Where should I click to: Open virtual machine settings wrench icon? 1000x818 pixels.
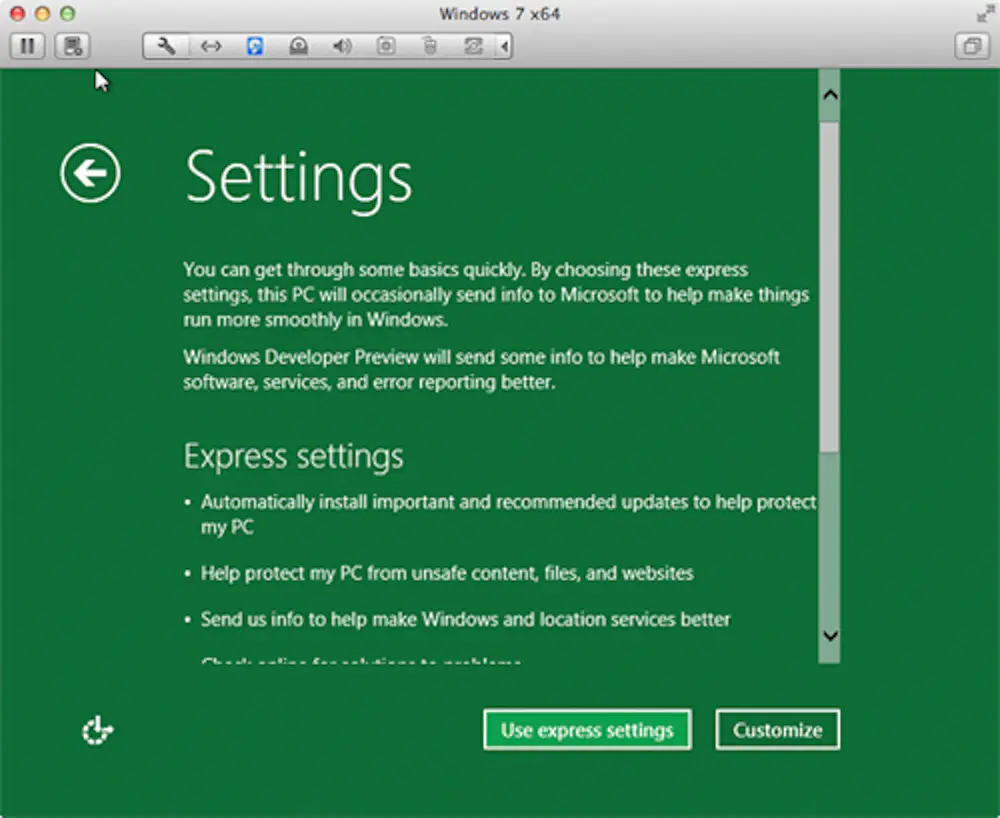point(167,46)
